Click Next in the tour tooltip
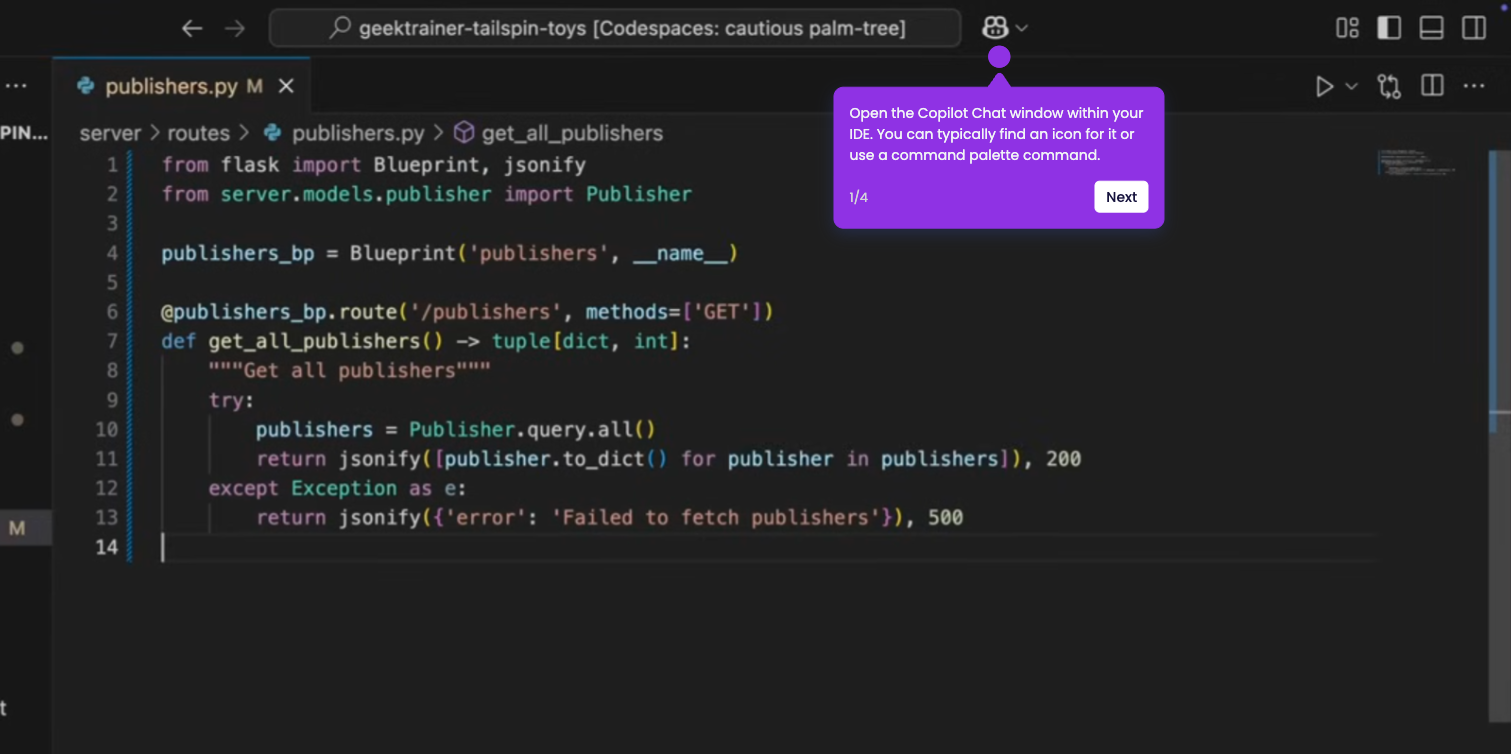This screenshot has height=754, width=1511. [x=1121, y=197]
